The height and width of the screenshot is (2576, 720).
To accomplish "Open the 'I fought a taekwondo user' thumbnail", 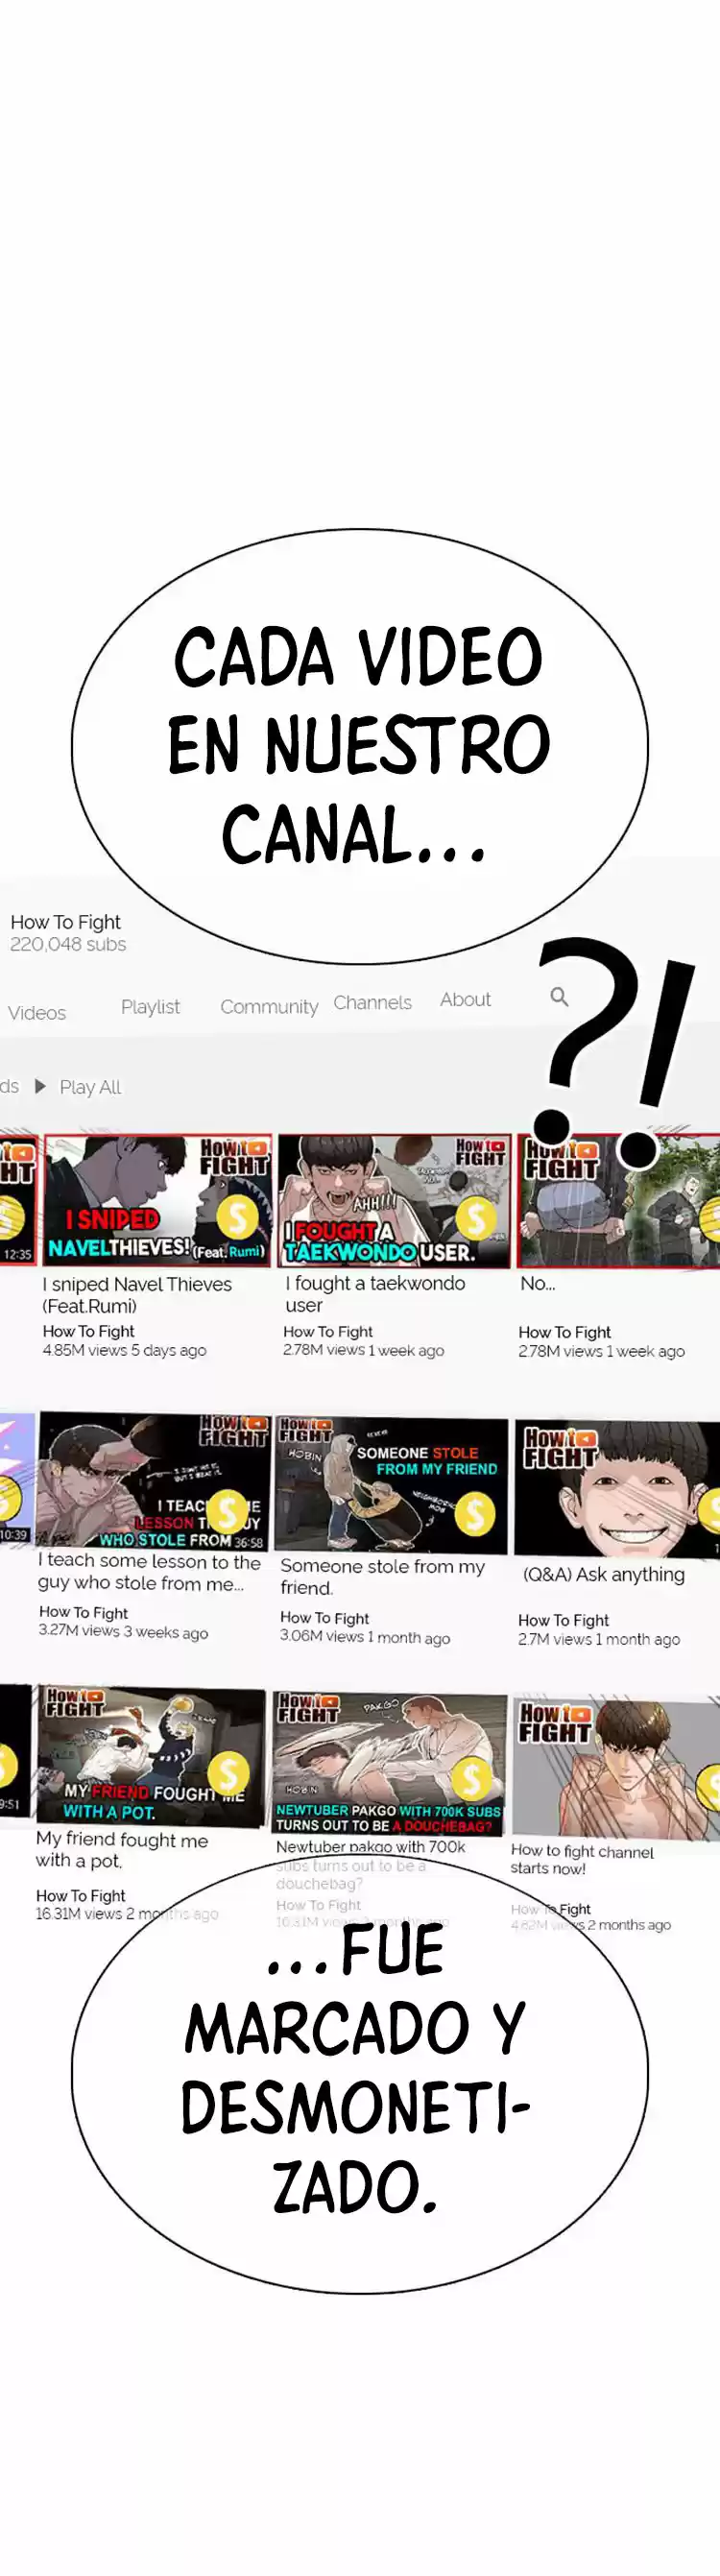I will pos(394,1201).
